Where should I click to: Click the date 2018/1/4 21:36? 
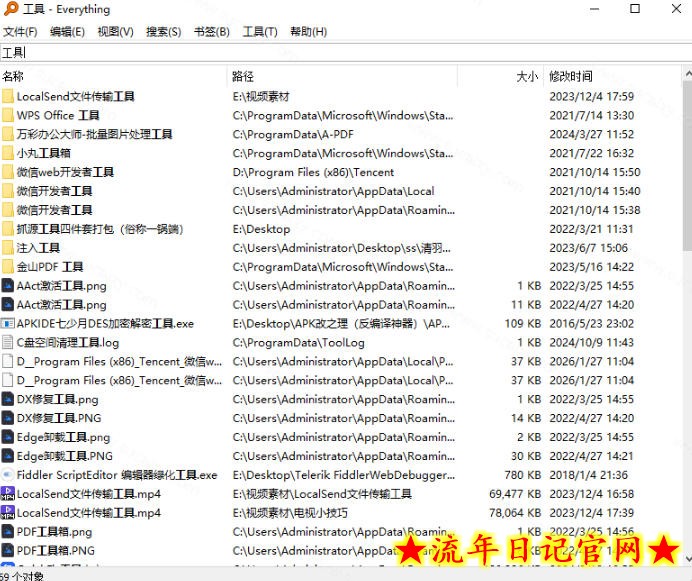588,475
